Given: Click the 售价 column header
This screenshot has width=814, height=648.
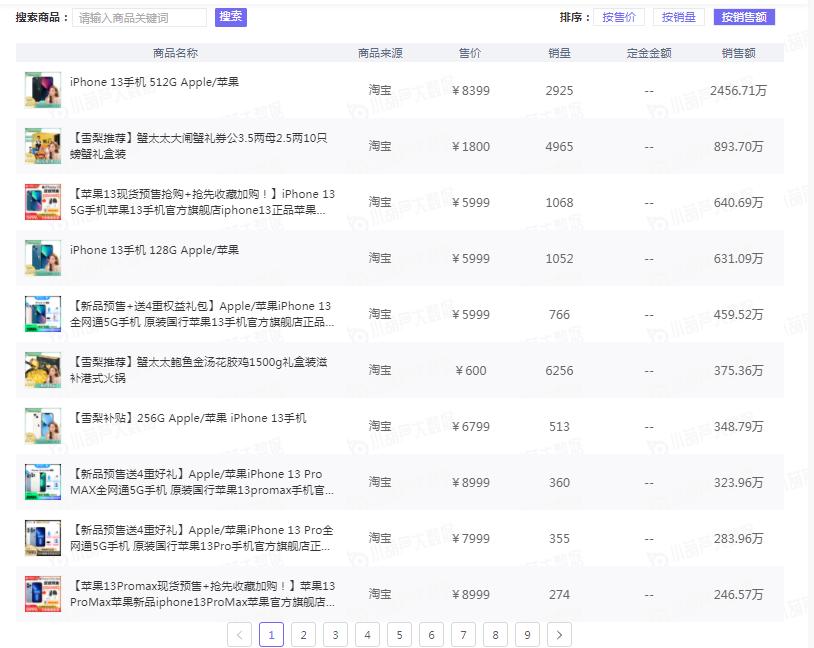Looking at the screenshot, I should (x=469, y=53).
